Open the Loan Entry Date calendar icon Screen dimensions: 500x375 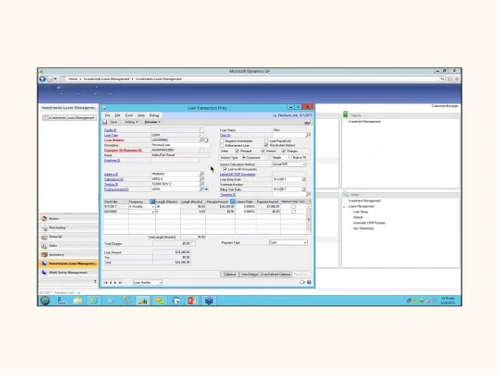tap(304, 179)
